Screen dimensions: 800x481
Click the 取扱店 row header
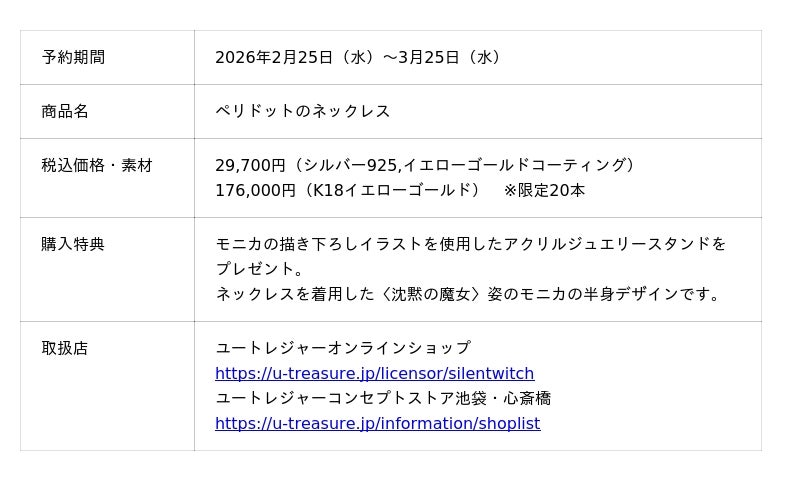pyautogui.click(x=65, y=348)
